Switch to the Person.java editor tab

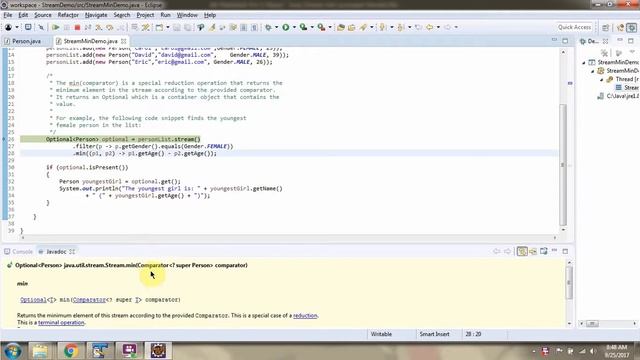pyautogui.click(x=22, y=41)
